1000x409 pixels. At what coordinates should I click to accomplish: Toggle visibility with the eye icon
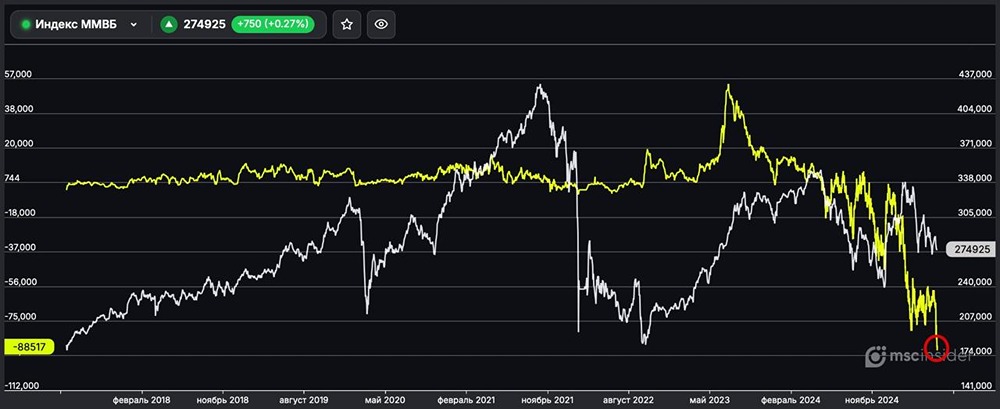(x=381, y=24)
